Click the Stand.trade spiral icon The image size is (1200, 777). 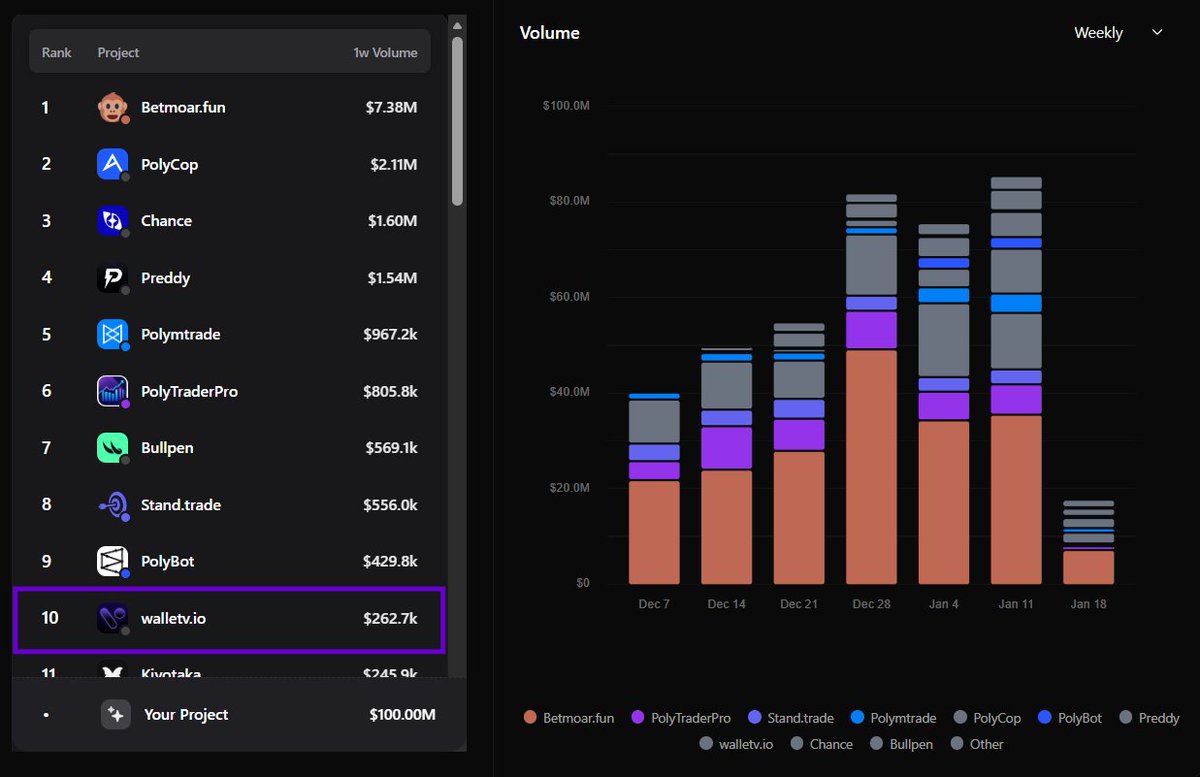click(x=111, y=505)
